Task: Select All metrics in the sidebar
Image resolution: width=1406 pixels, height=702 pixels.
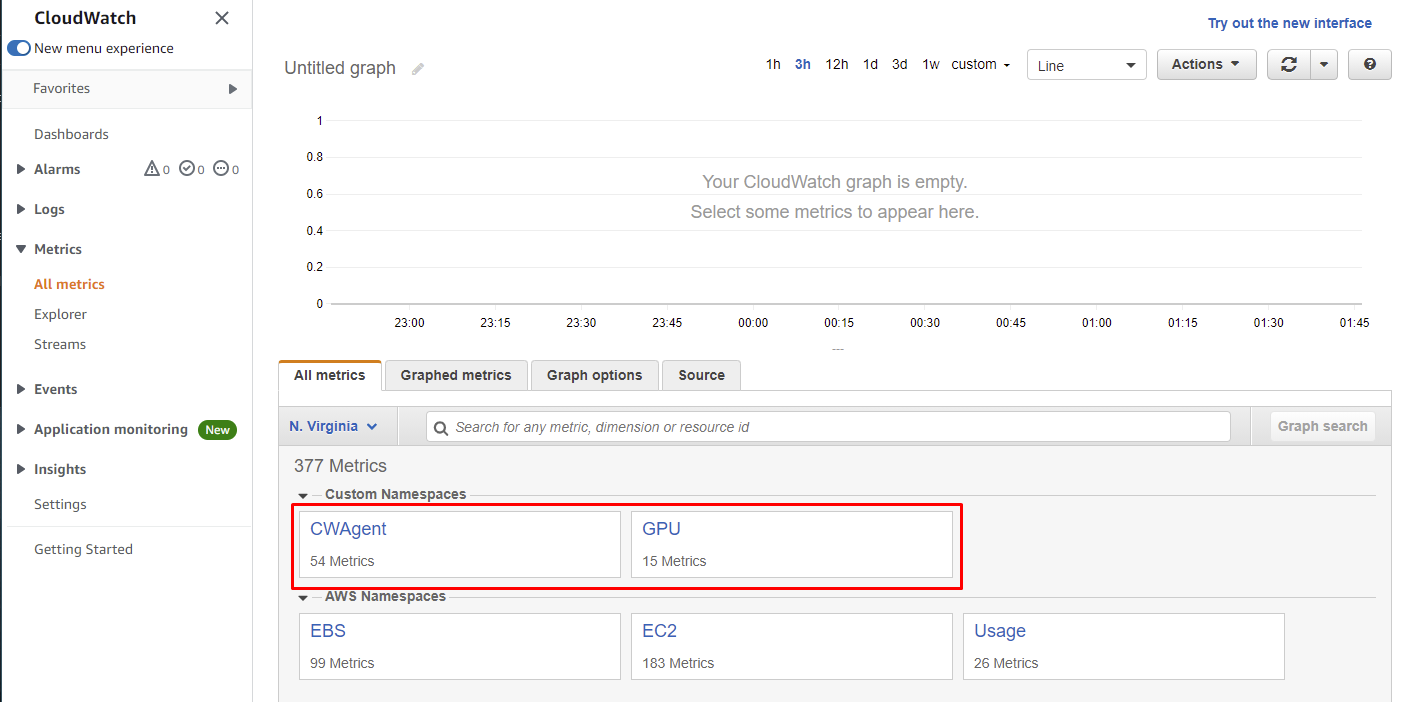Action: 69,284
